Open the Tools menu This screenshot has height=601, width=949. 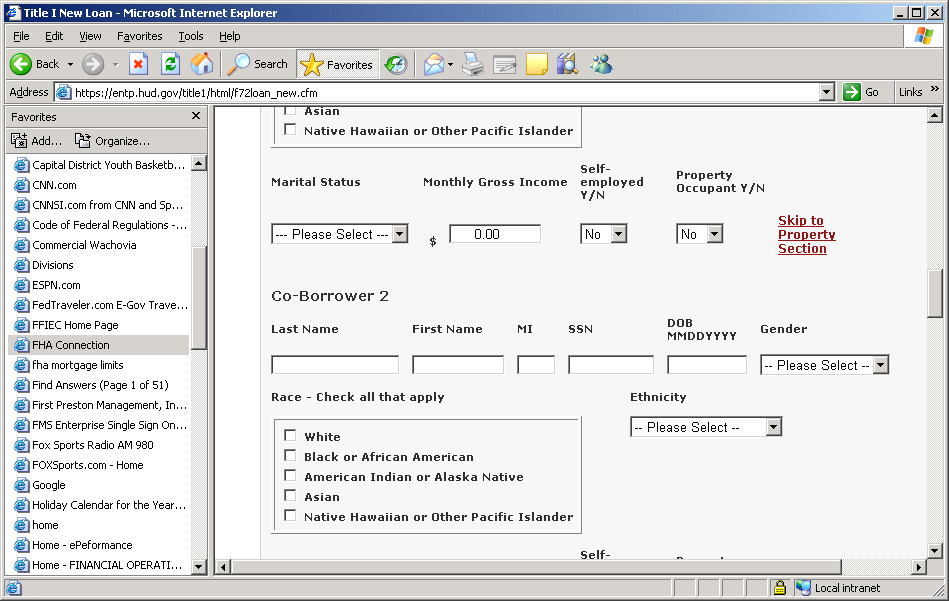190,36
